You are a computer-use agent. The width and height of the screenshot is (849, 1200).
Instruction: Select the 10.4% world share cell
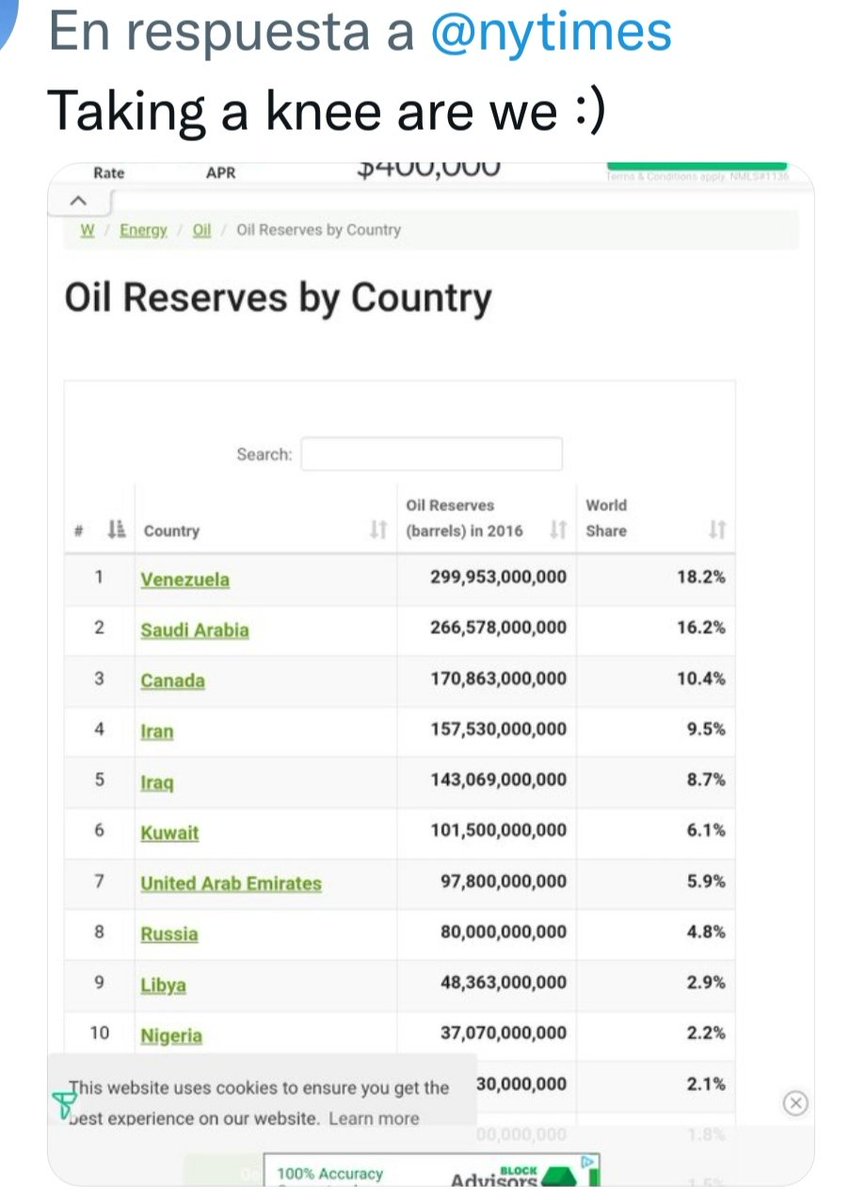pyautogui.click(x=701, y=679)
